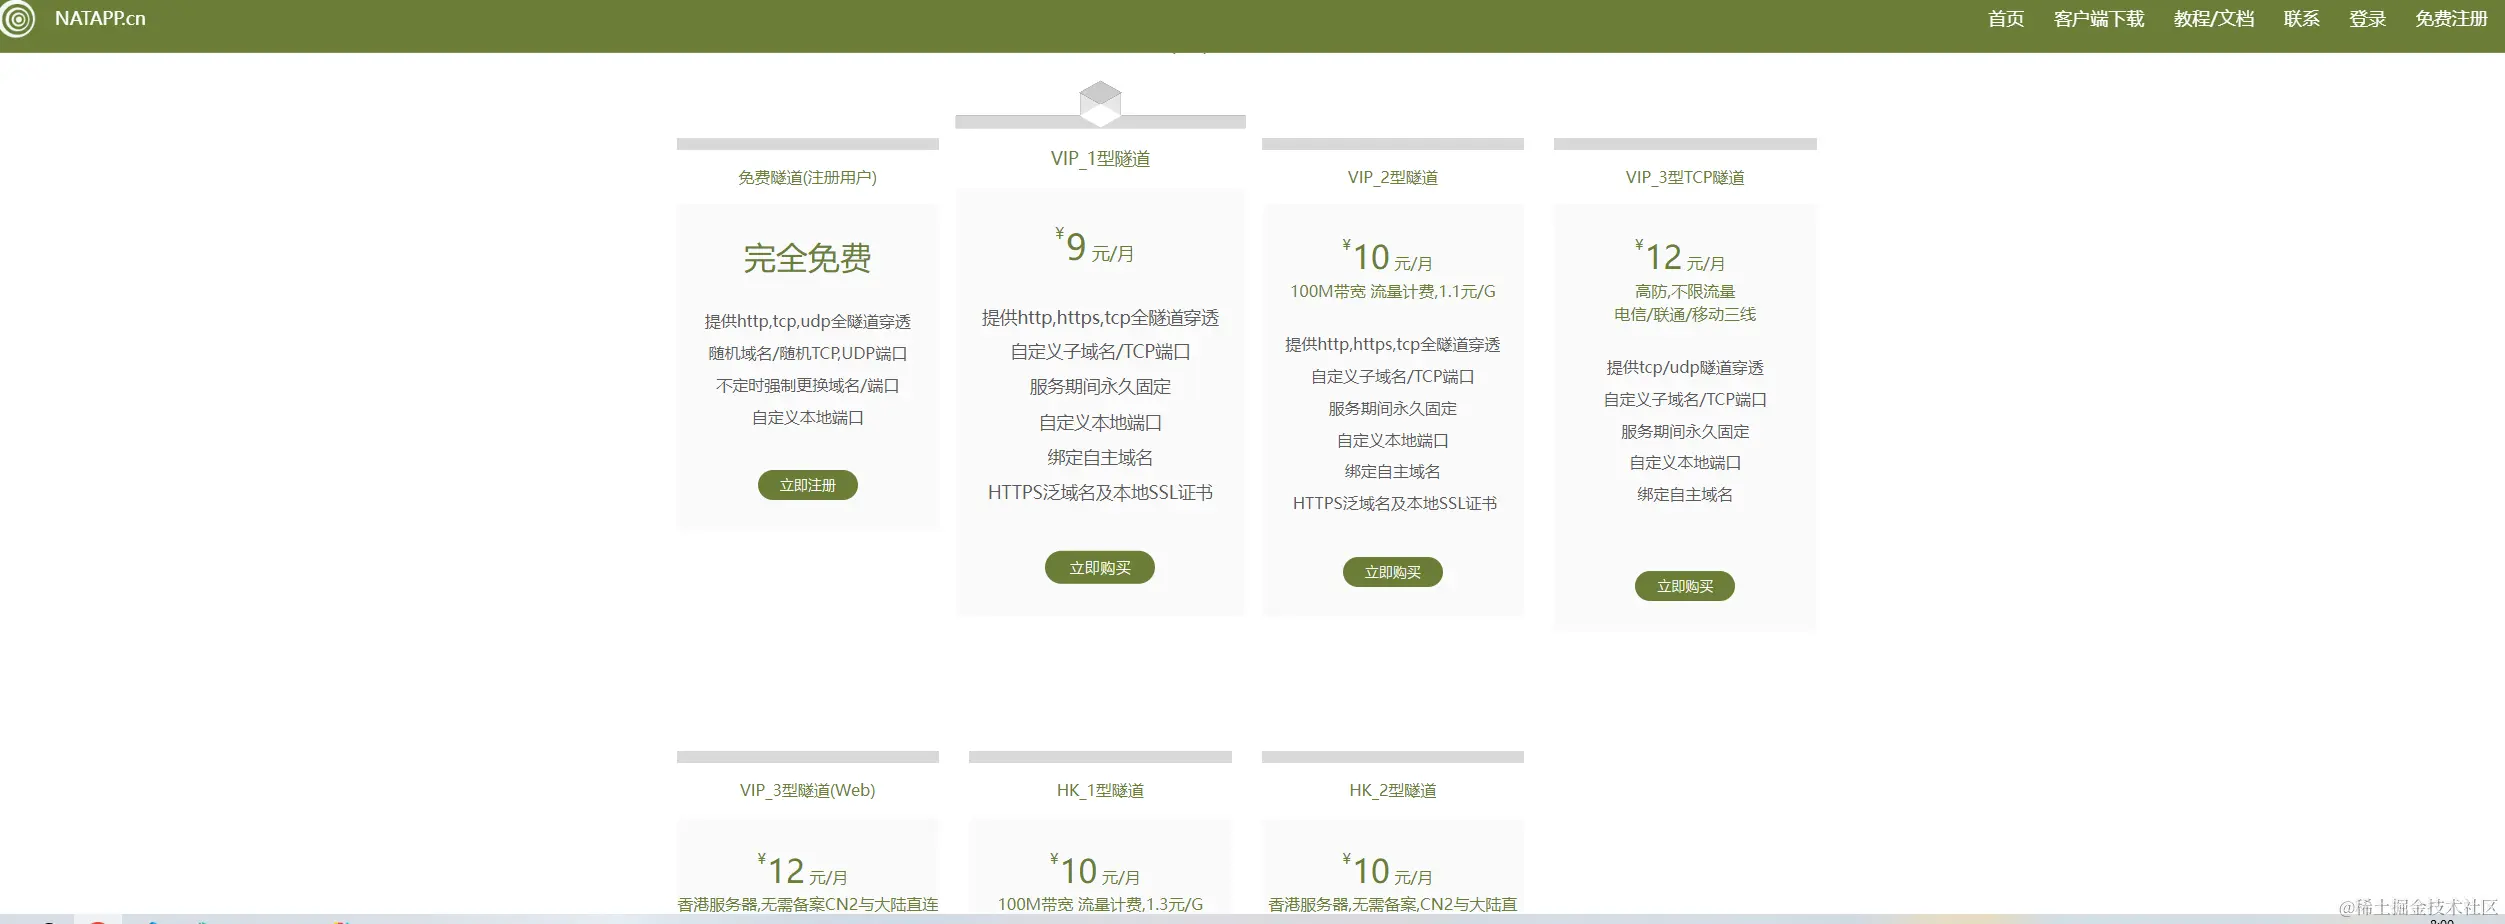Click the ¥9 元/月 price
The width and height of the screenshot is (2505, 924).
pyautogui.click(x=1095, y=246)
